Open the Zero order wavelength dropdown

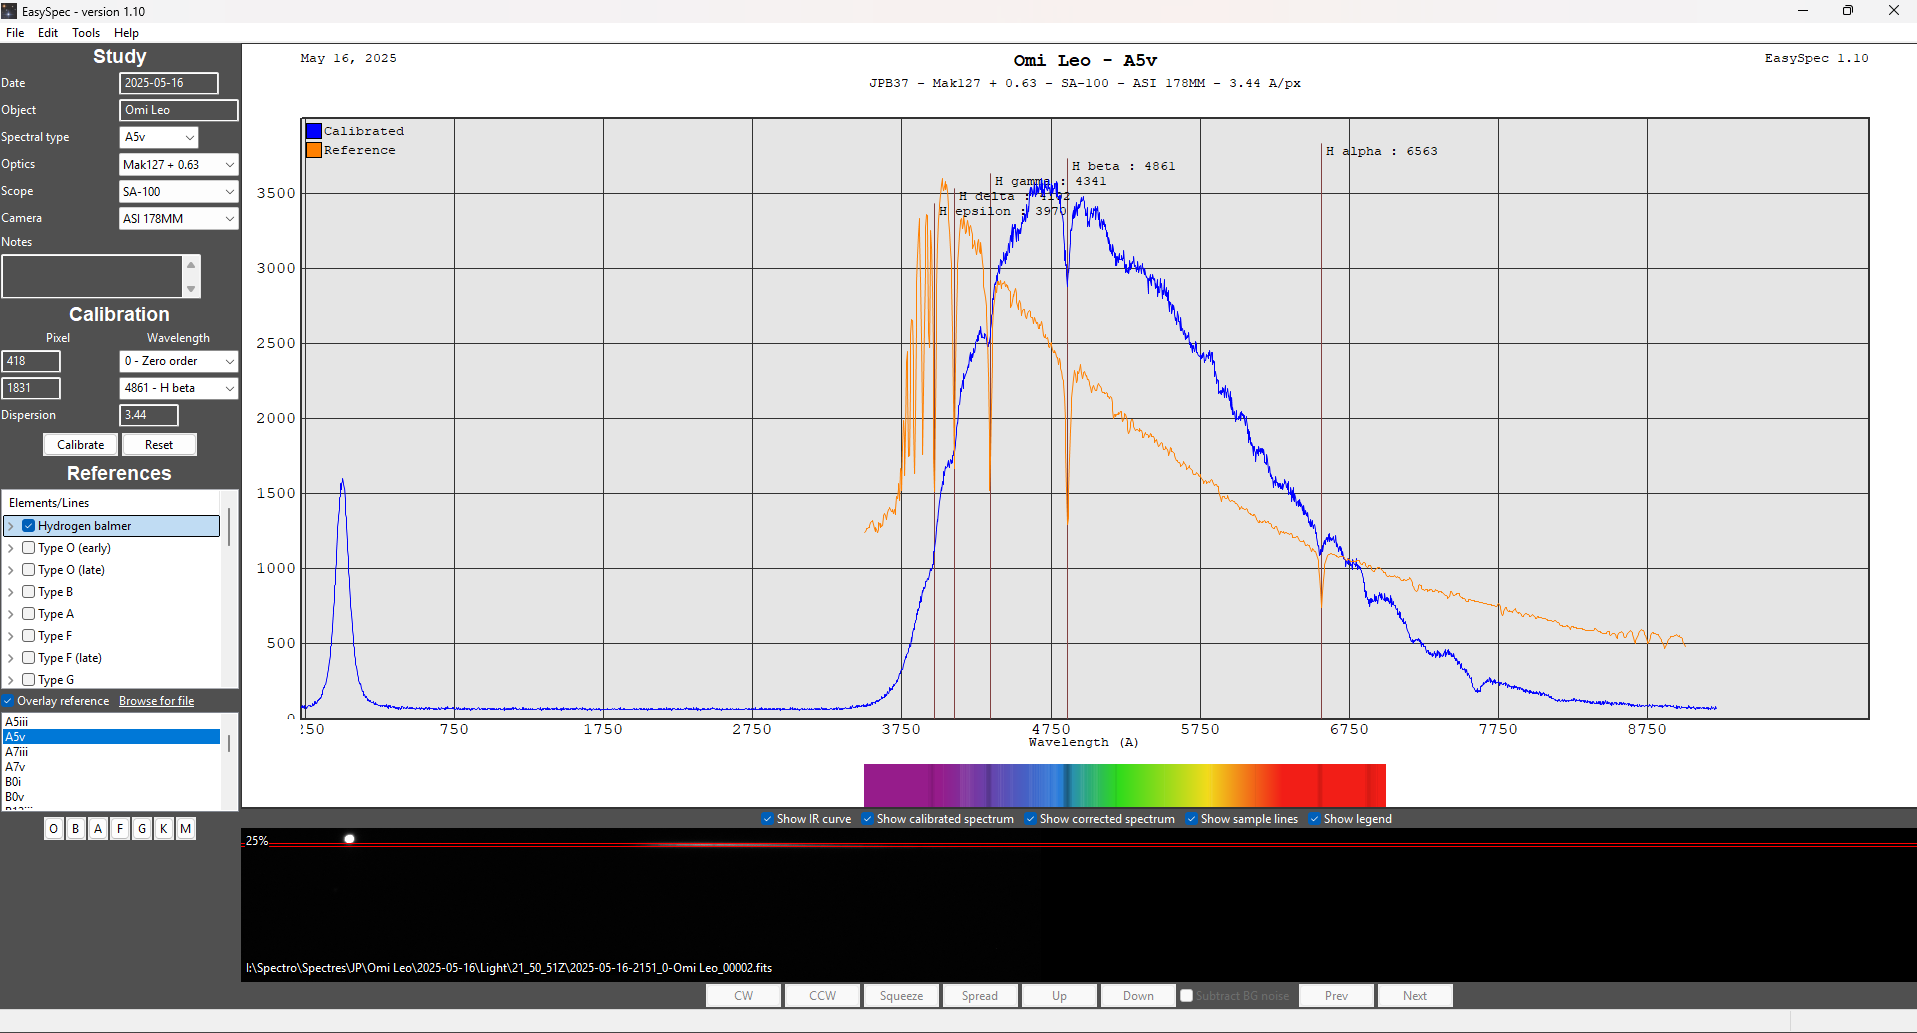(x=178, y=361)
